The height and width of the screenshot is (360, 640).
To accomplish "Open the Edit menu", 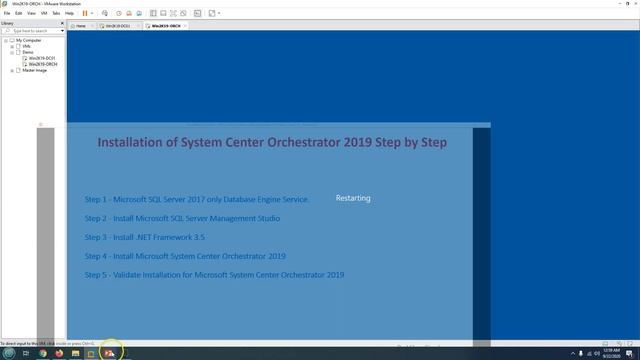I will pos(19,13).
